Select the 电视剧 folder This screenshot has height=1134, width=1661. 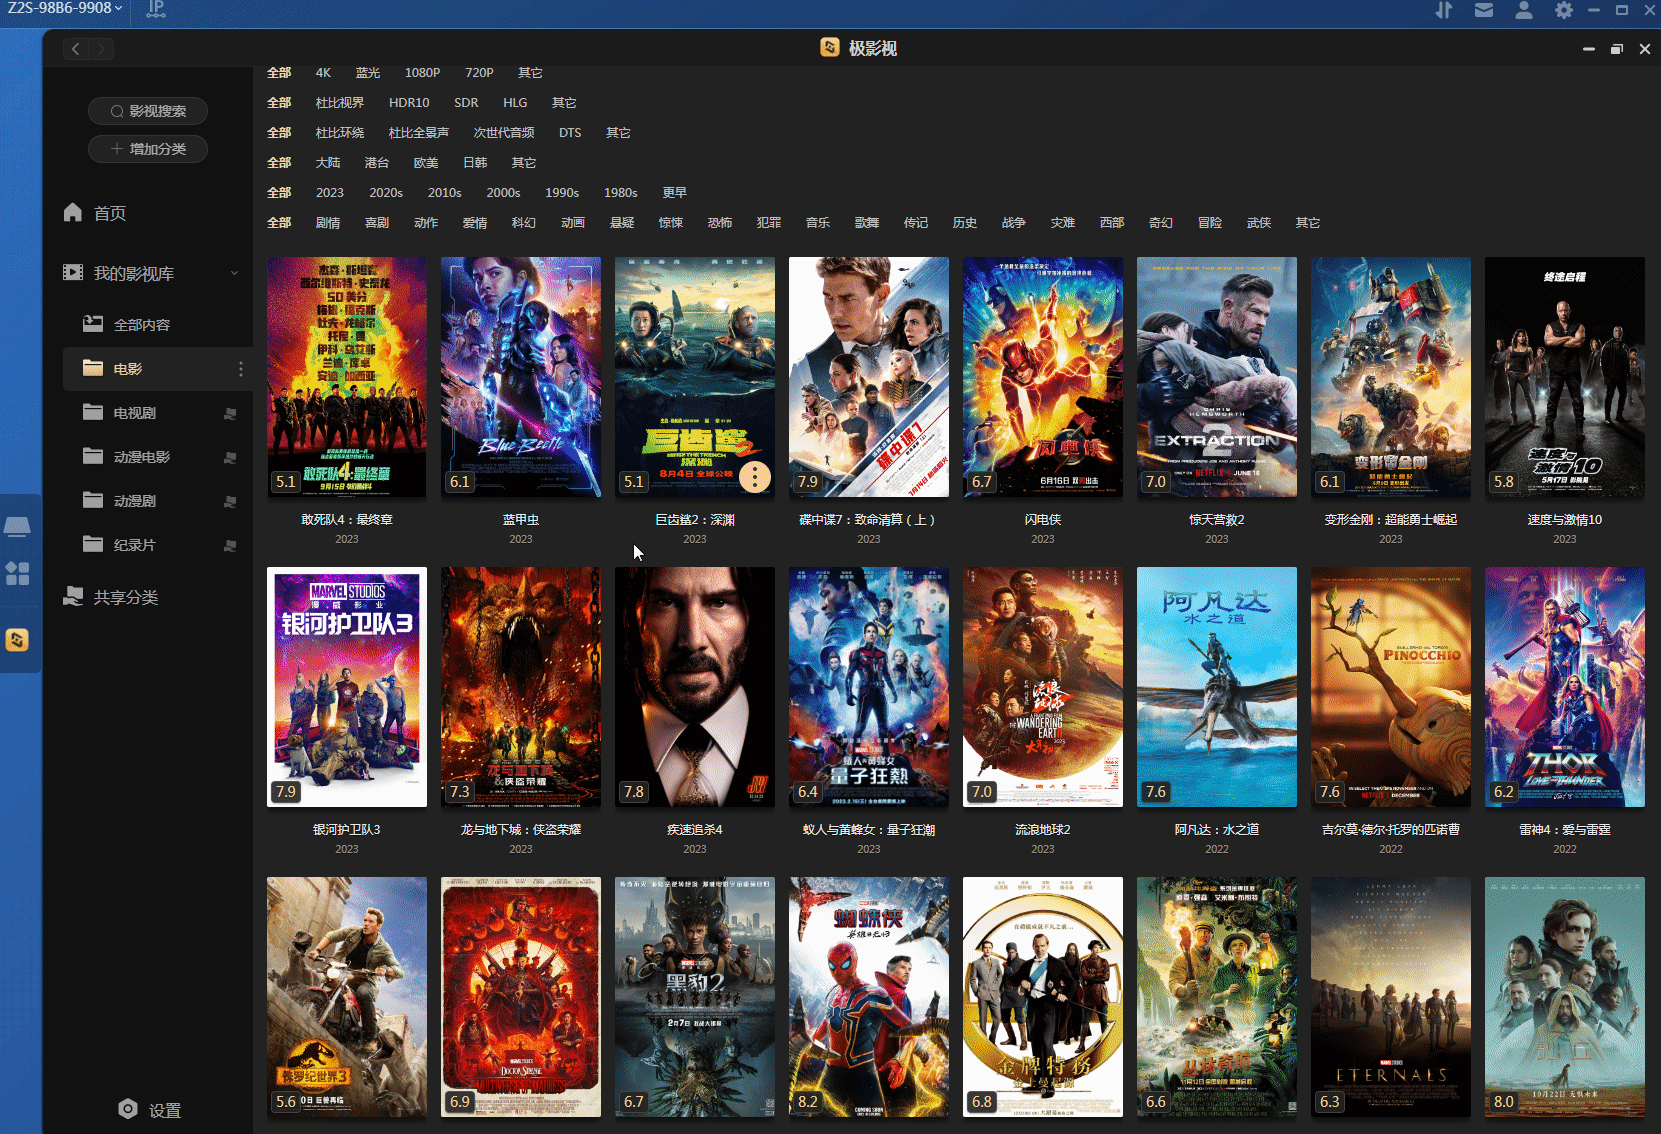(120, 413)
